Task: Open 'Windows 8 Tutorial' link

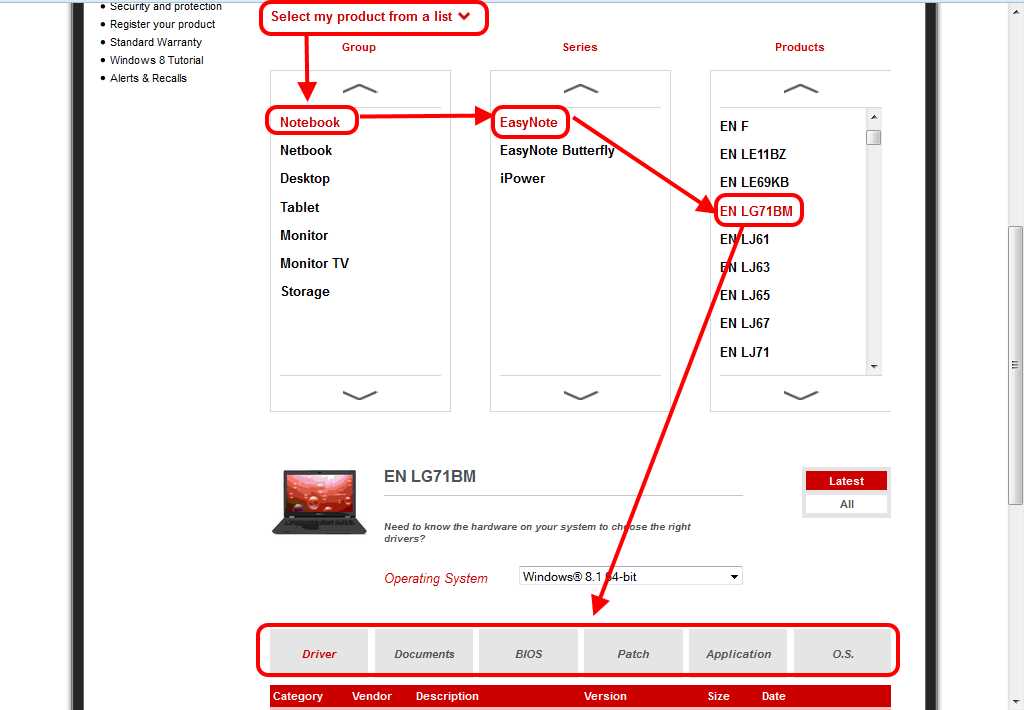Action: coord(157,60)
